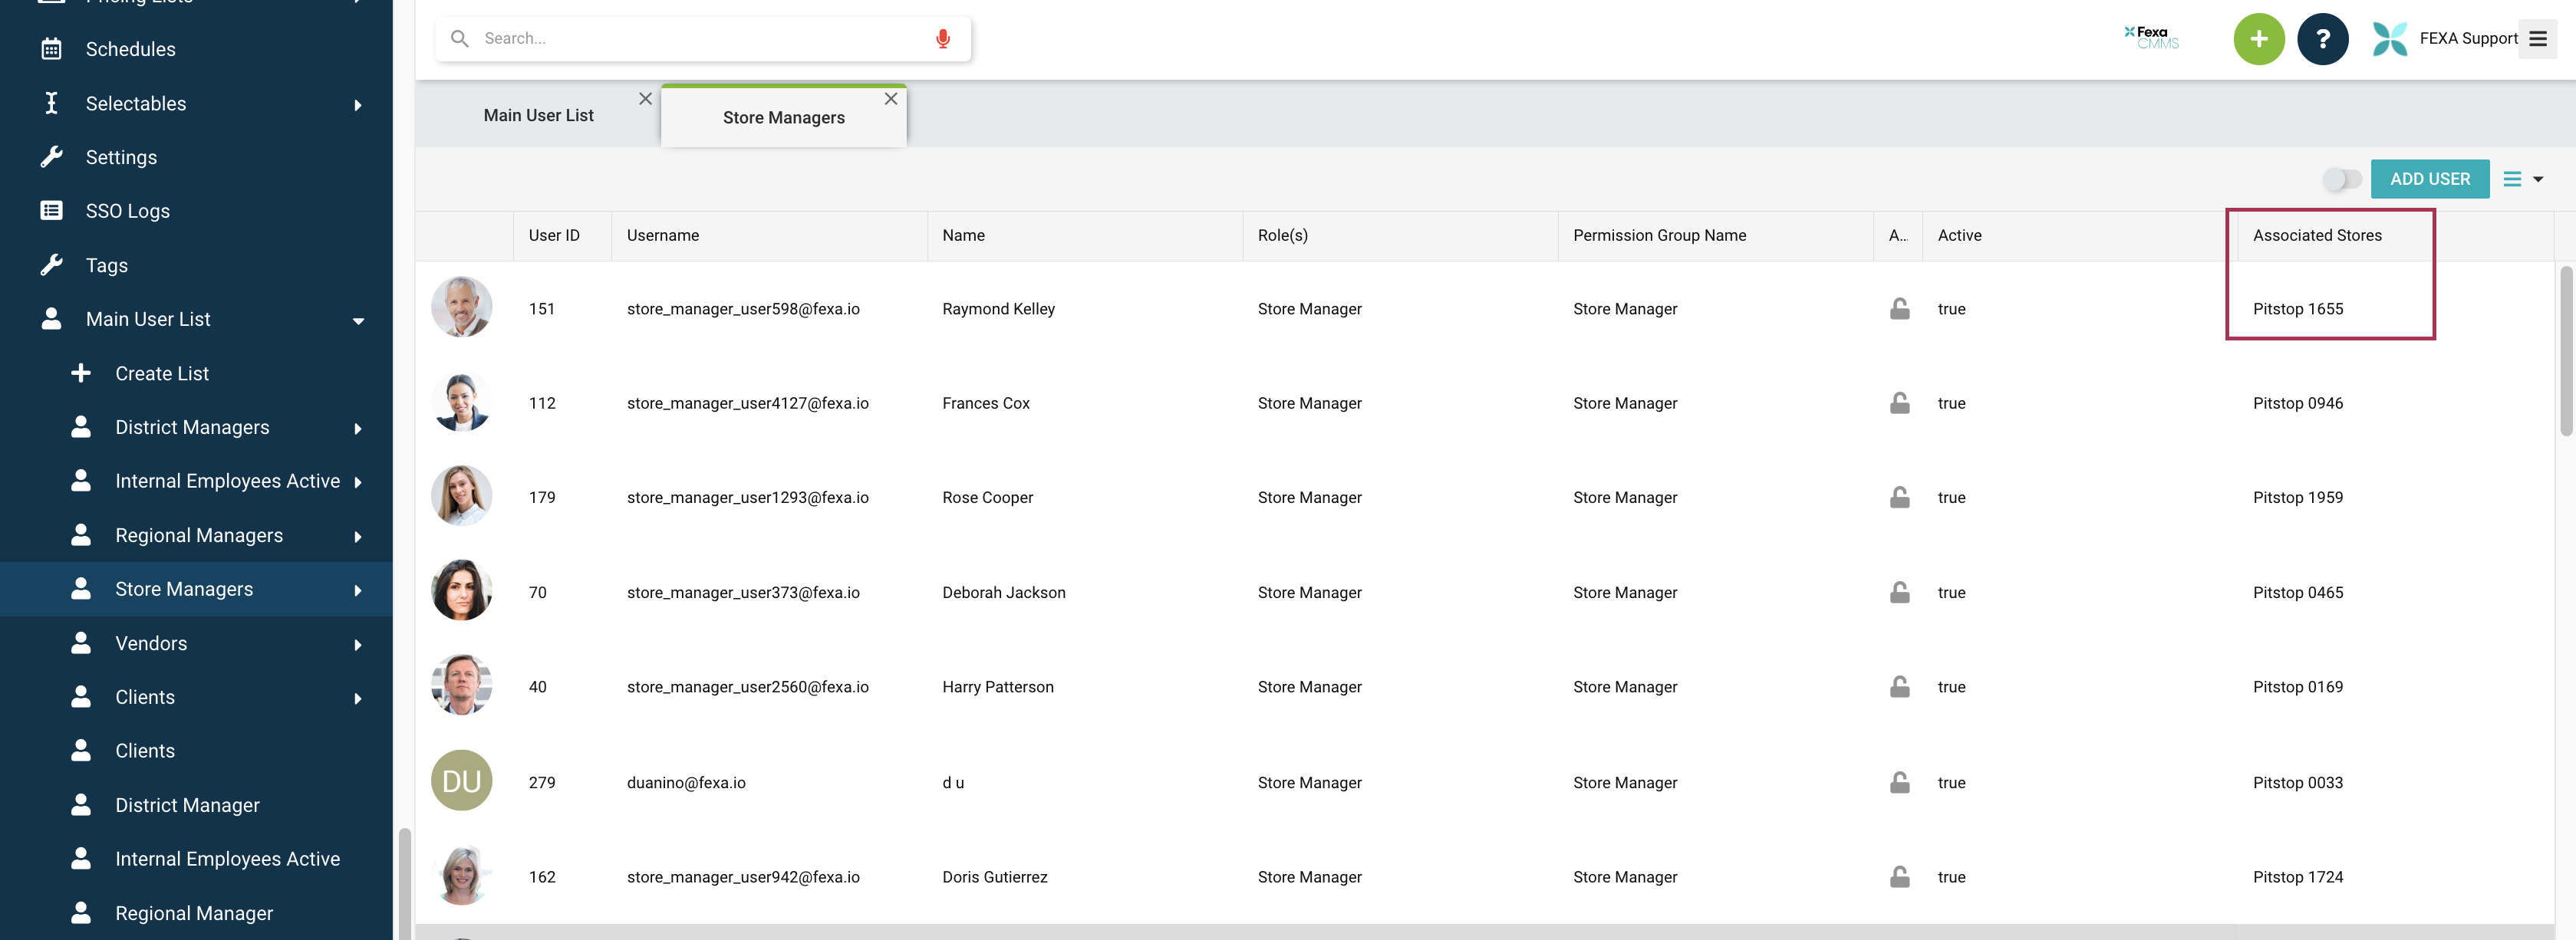This screenshot has width=2576, height=940.
Task: Open the help question mark icon
Action: (2322, 39)
